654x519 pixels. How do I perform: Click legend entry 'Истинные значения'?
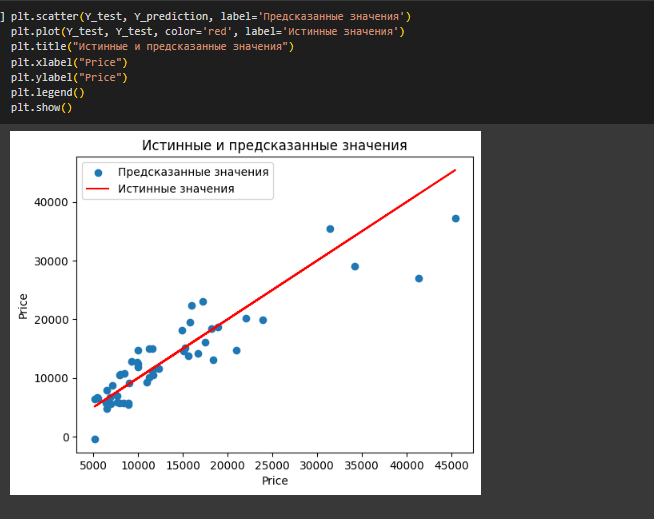[176, 189]
